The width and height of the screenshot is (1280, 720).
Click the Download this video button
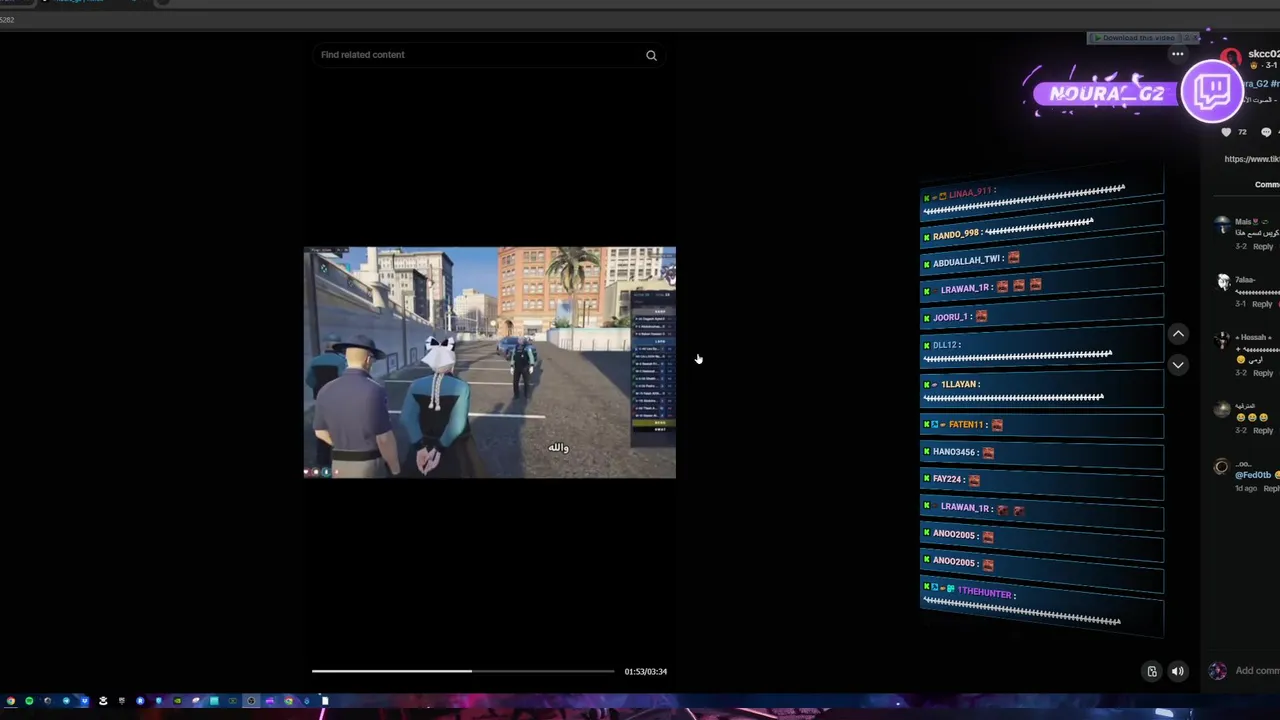click(x=1136, y=38)
